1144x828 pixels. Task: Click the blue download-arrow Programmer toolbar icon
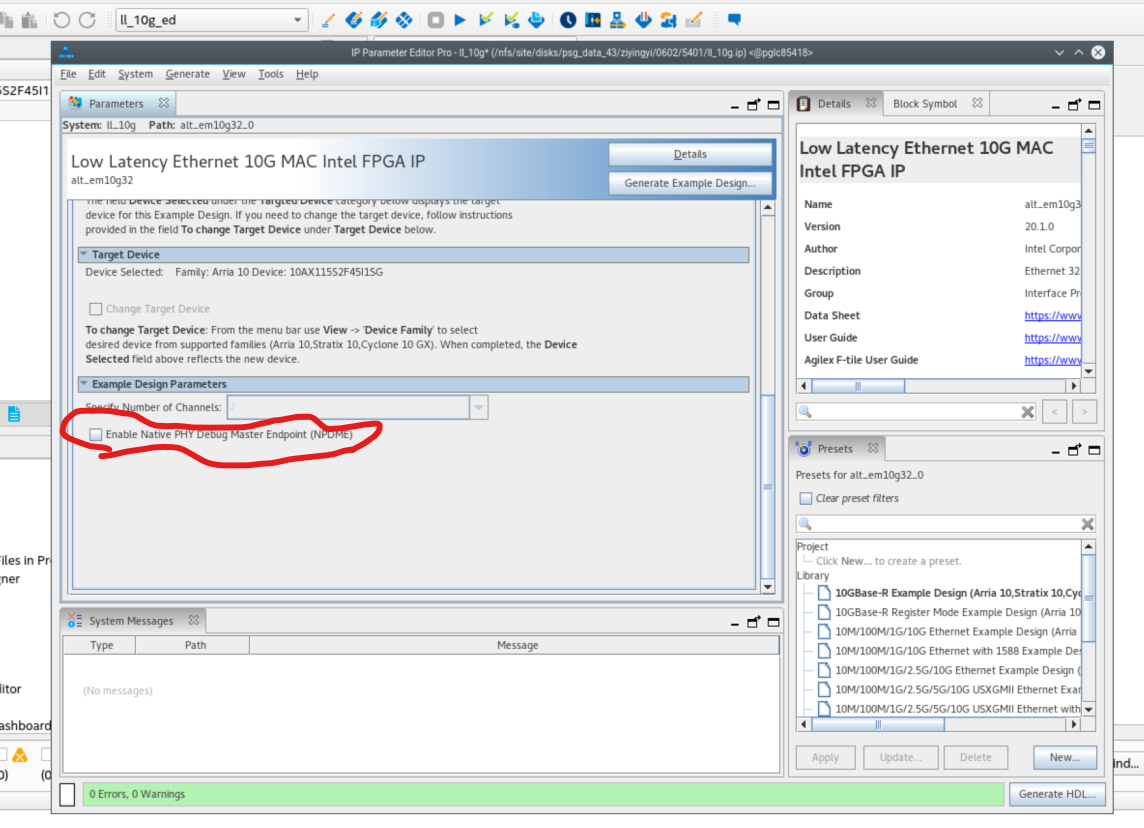(x=643, y=20)
